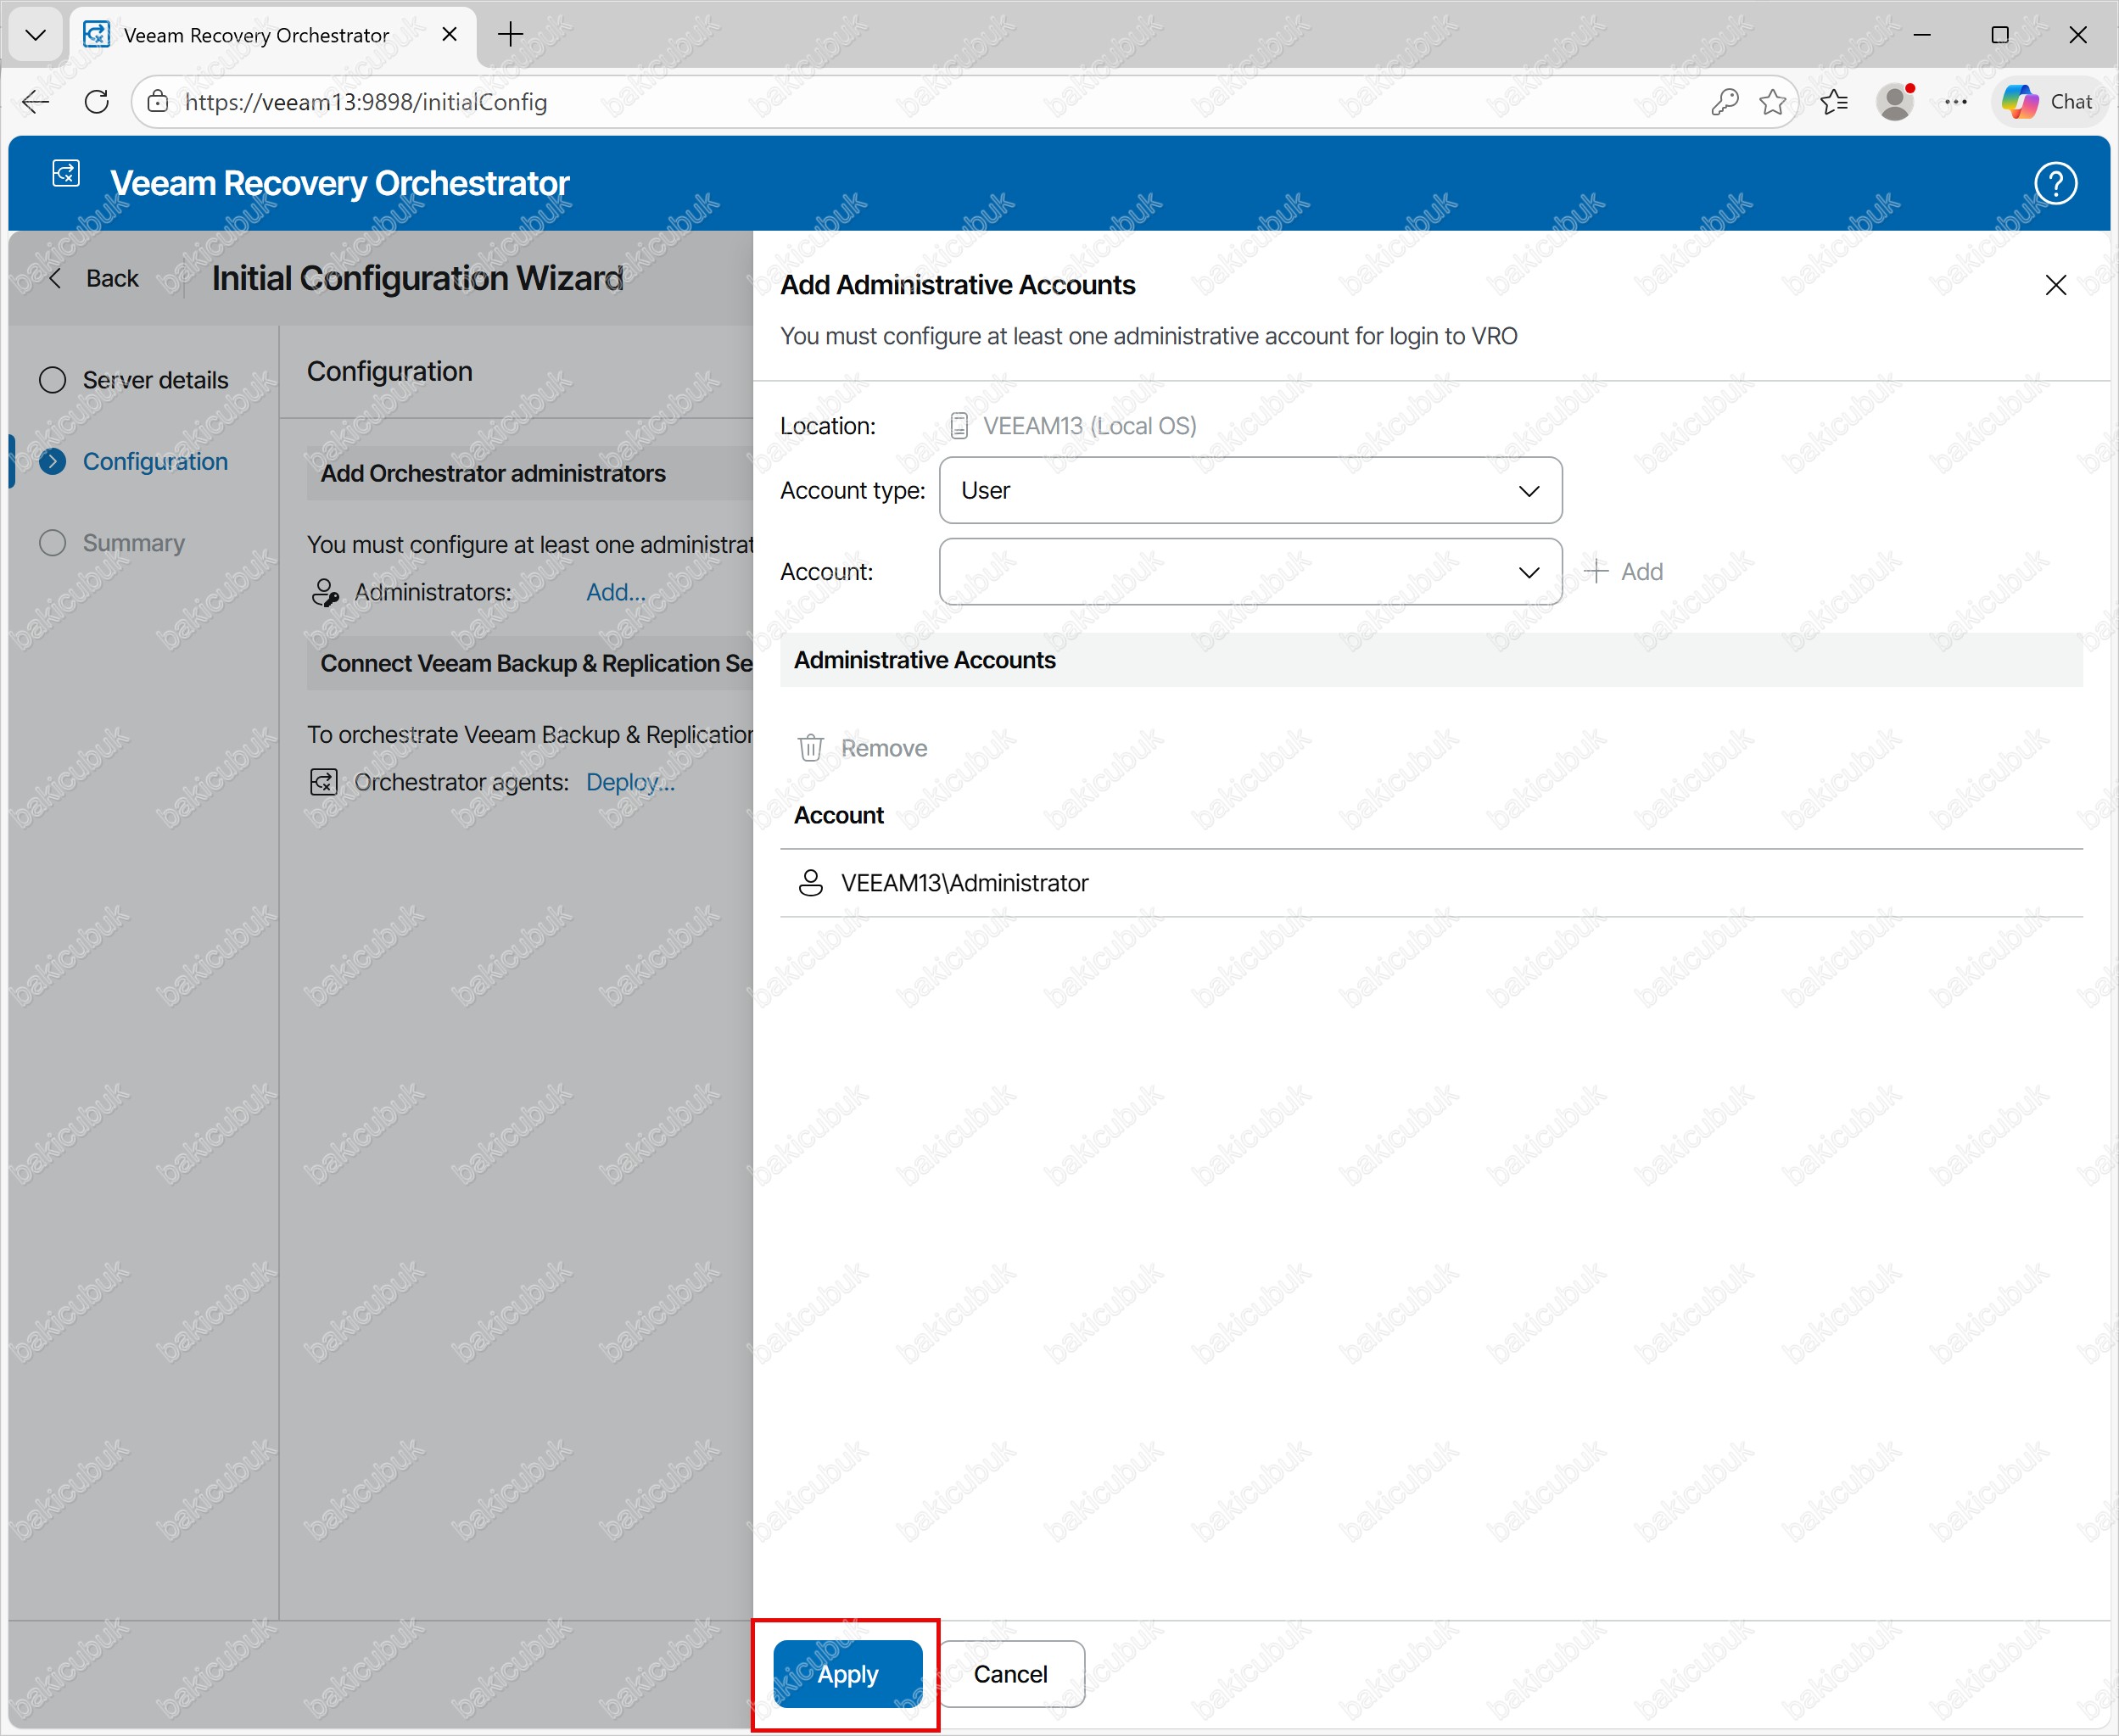Switch to Veeam Recovery Orchestrator browser tab
Screen dimensions: 2119x1736
256,35
